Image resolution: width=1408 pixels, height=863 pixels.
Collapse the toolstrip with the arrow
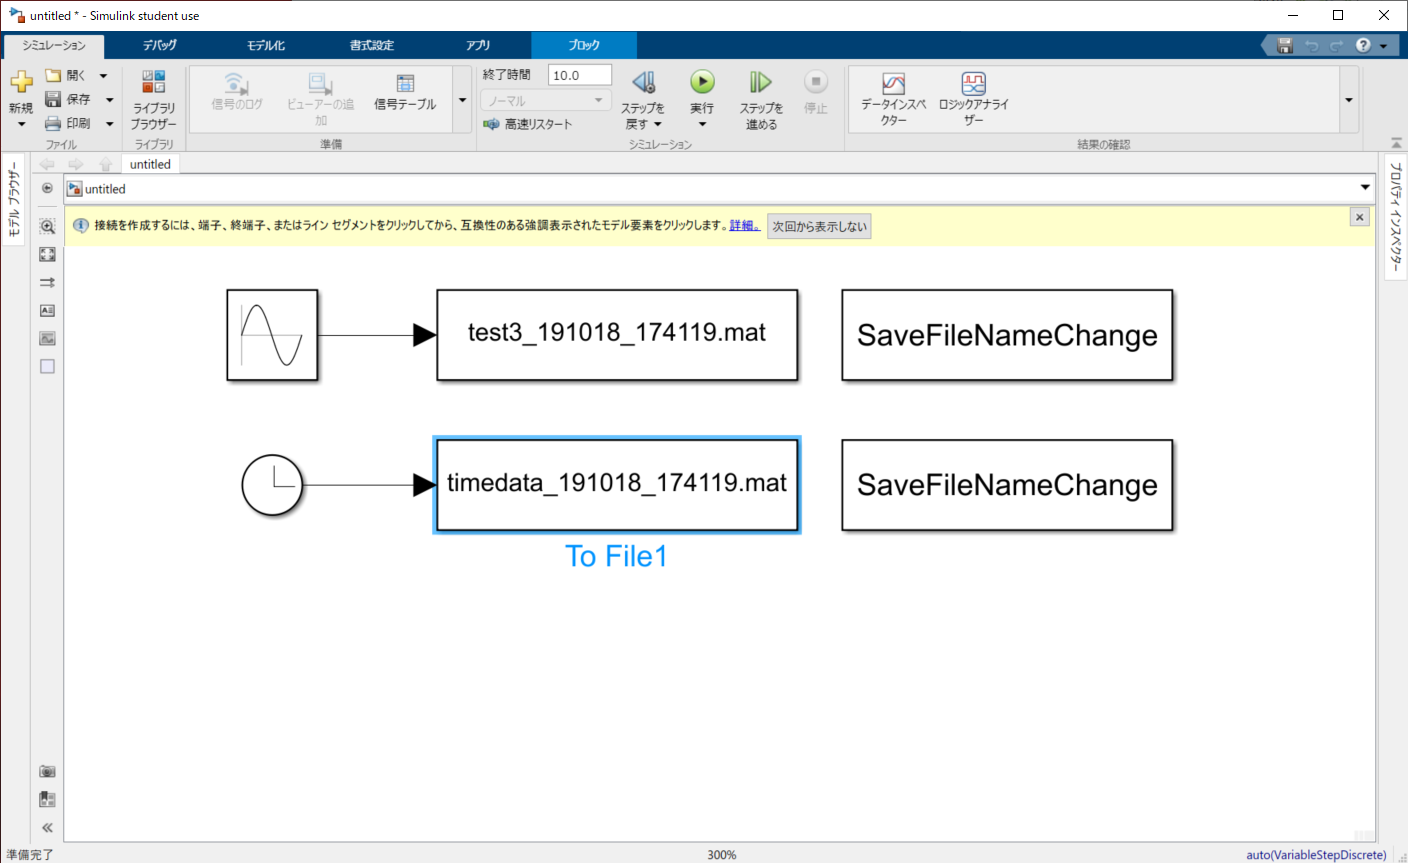(x=1396, y=143)
